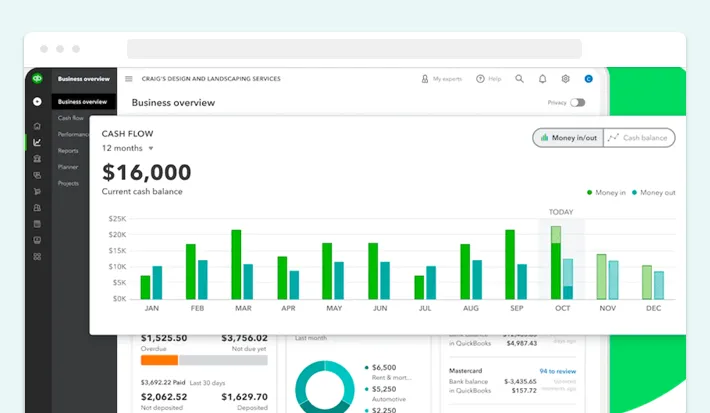
Task: Open the notifications bell icon
Action: (x=542, y=79)
